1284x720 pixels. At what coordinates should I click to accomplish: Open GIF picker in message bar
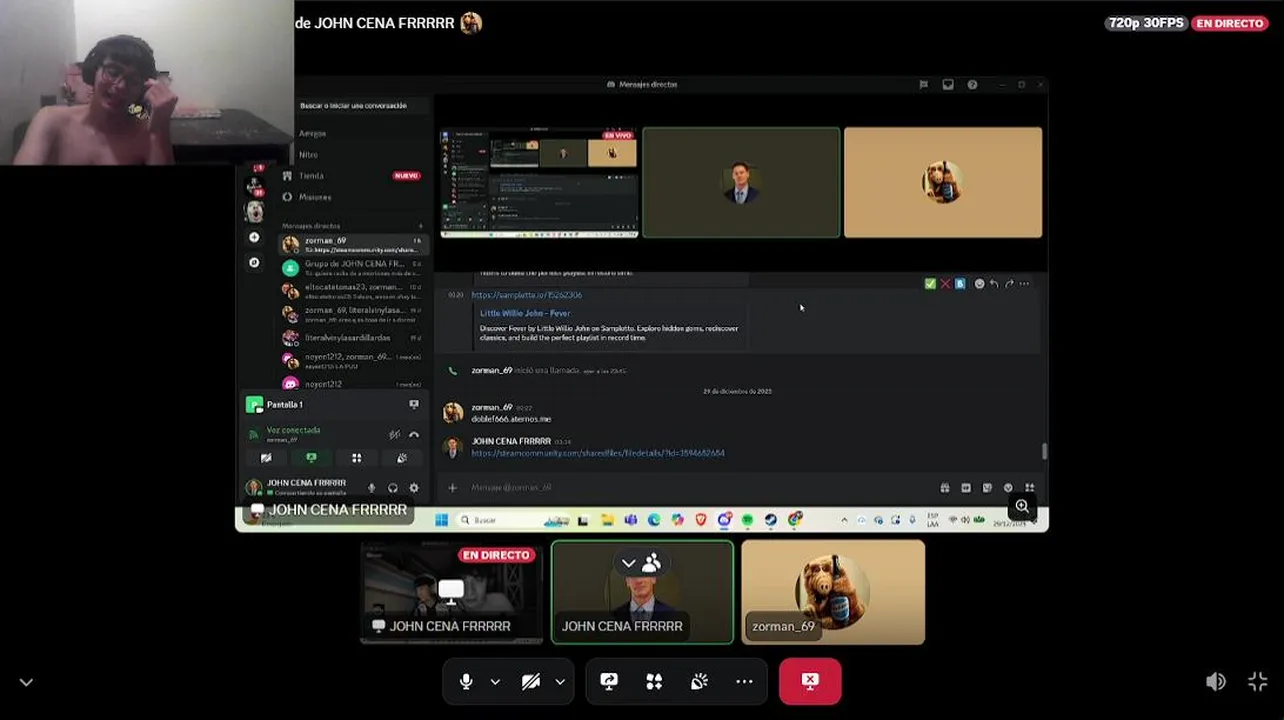(966, 488)
